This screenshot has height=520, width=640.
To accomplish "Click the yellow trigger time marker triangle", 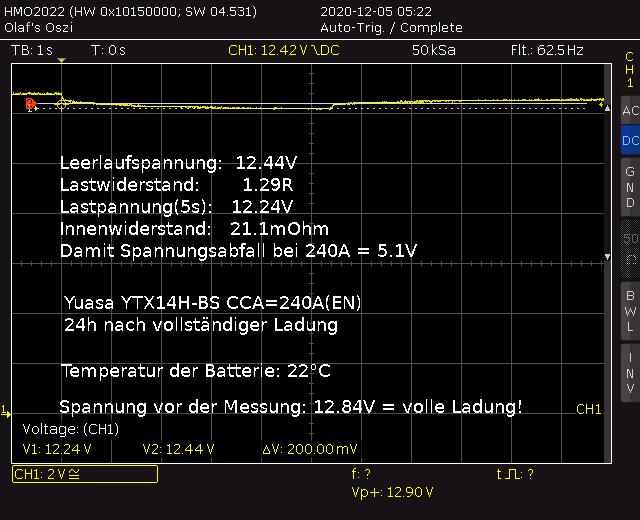I will coord(61,62).
